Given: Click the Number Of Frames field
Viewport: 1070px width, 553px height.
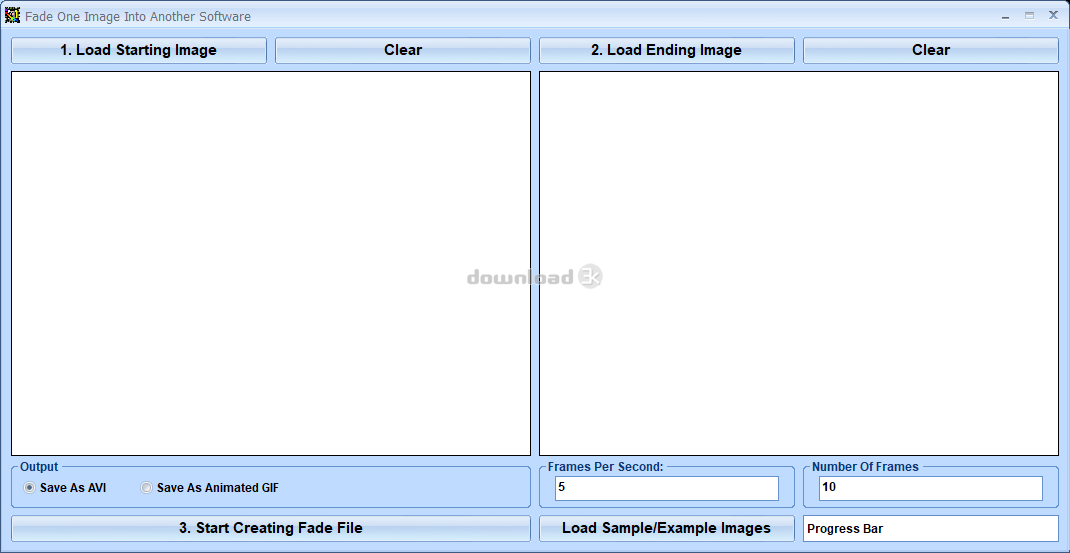Looking at the screenshot, I should point(931,488).
